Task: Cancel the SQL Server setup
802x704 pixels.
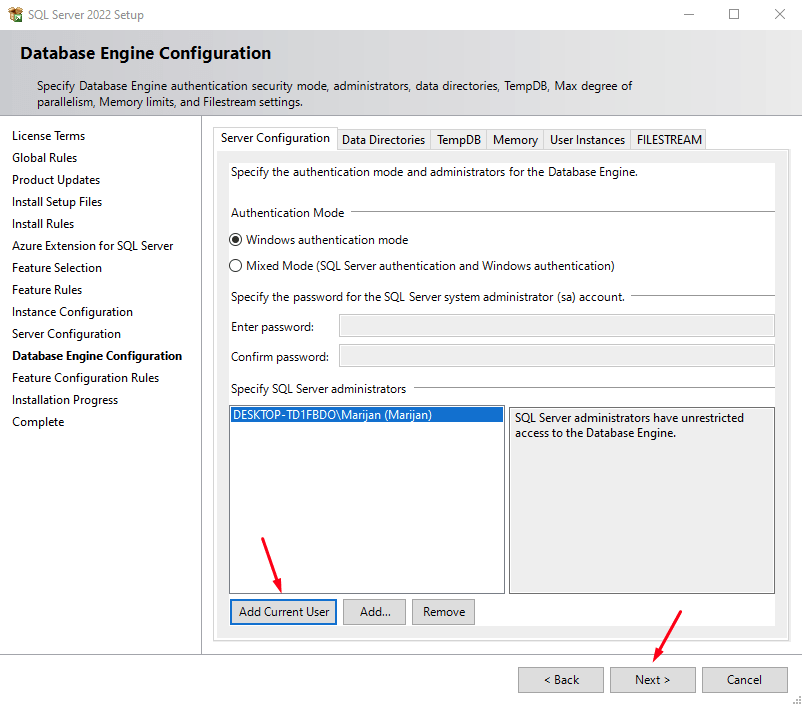Action: point(745,680)
